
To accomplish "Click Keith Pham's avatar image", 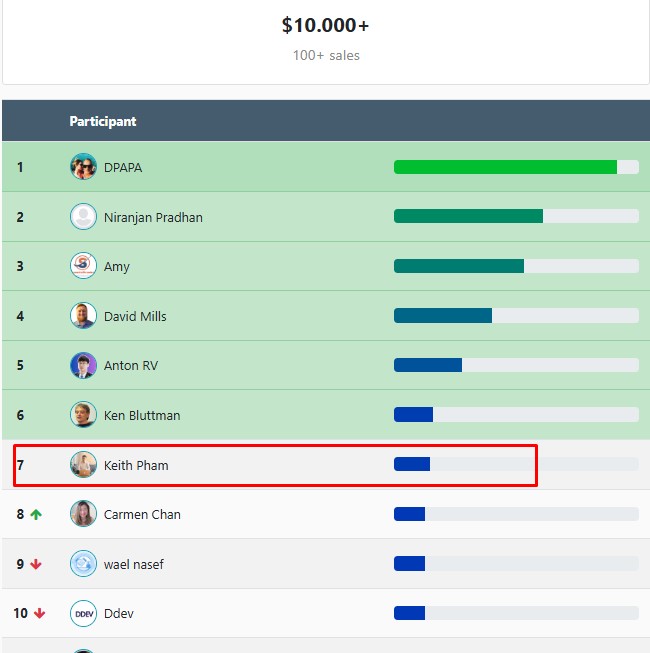I will tap(83, 465).
